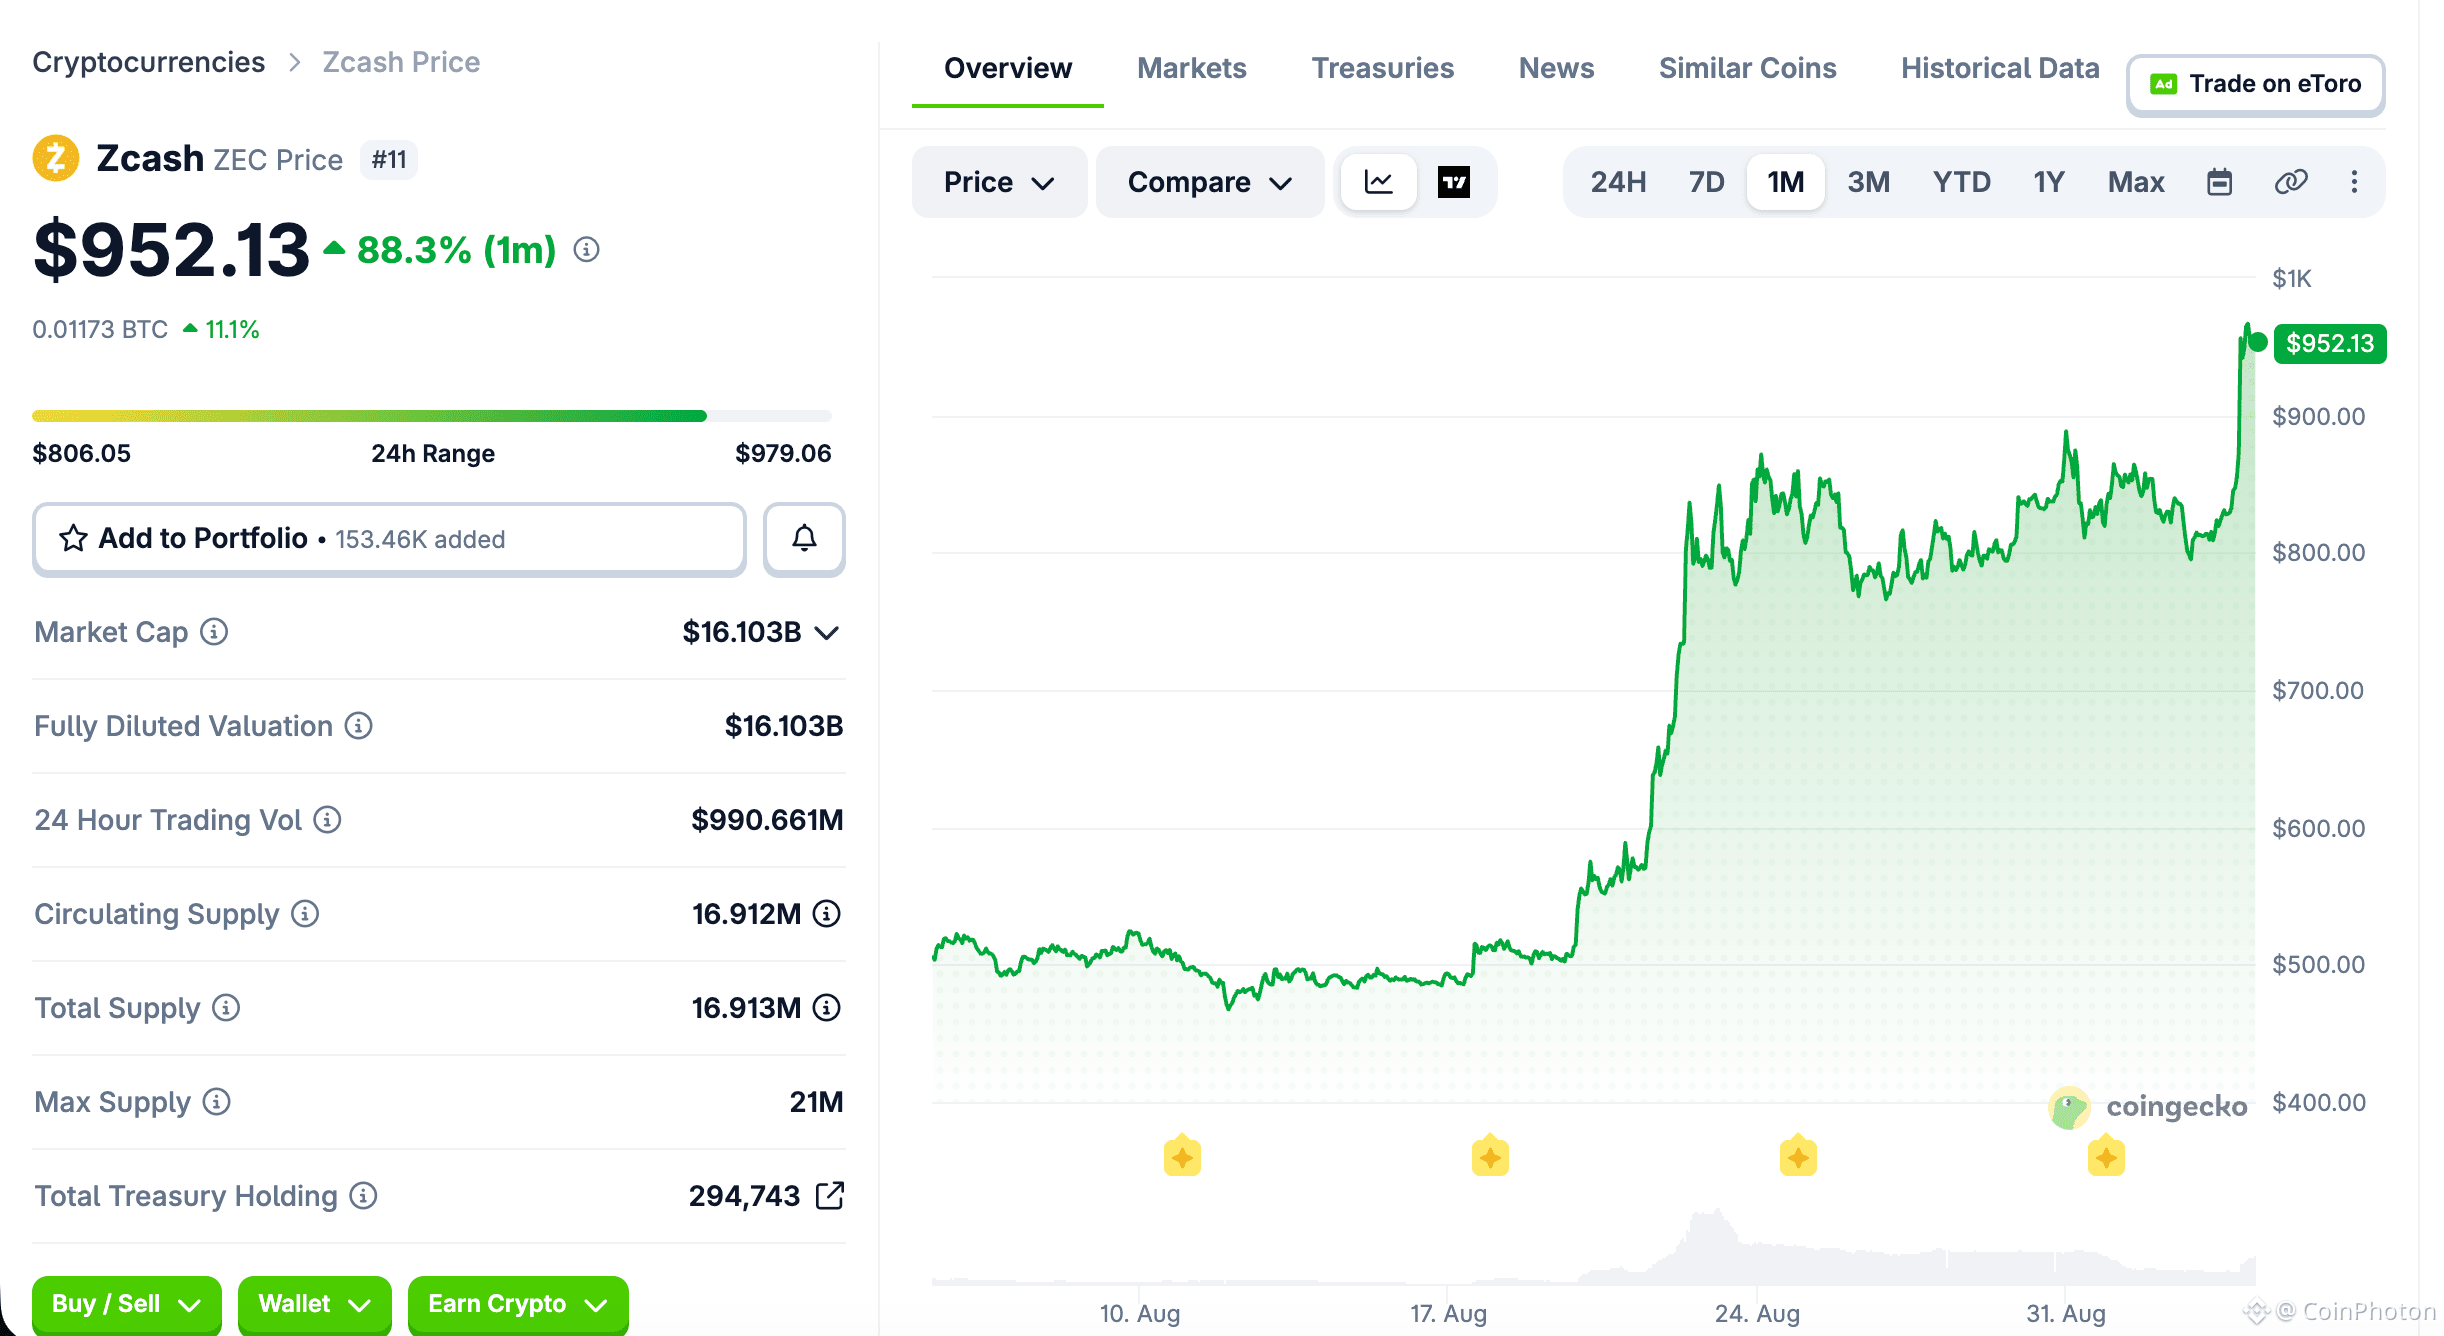Select the 24H time range
The width and height of the screenshot is (2444, 1336).
(1618, 182)
